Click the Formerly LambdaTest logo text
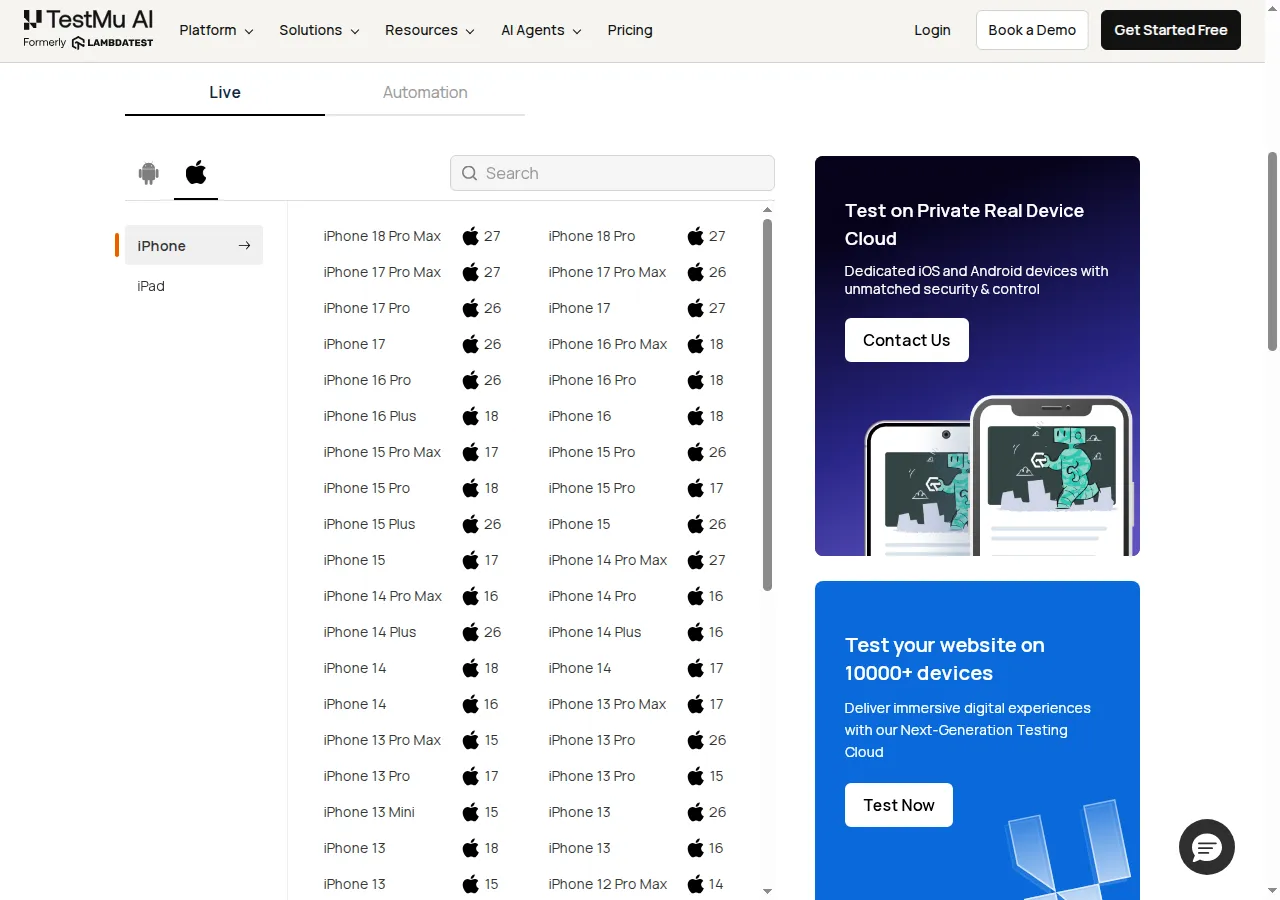Image resolution: width=1280 pixels, height=900 pixels. click(x=88, y=43)
